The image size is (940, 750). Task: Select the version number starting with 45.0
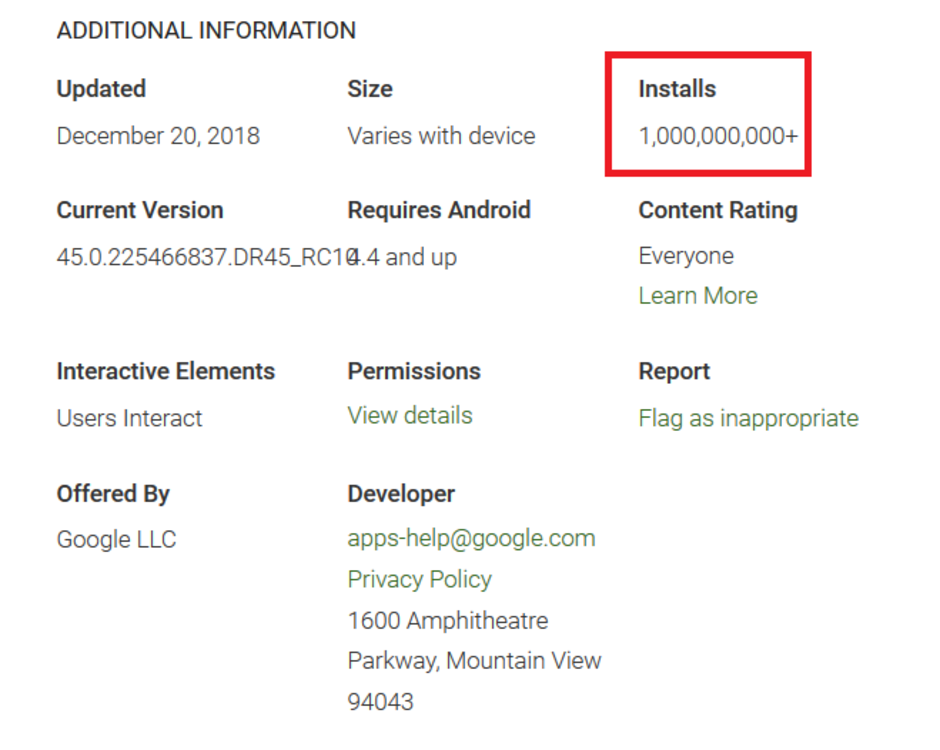(x=200, y=257)
